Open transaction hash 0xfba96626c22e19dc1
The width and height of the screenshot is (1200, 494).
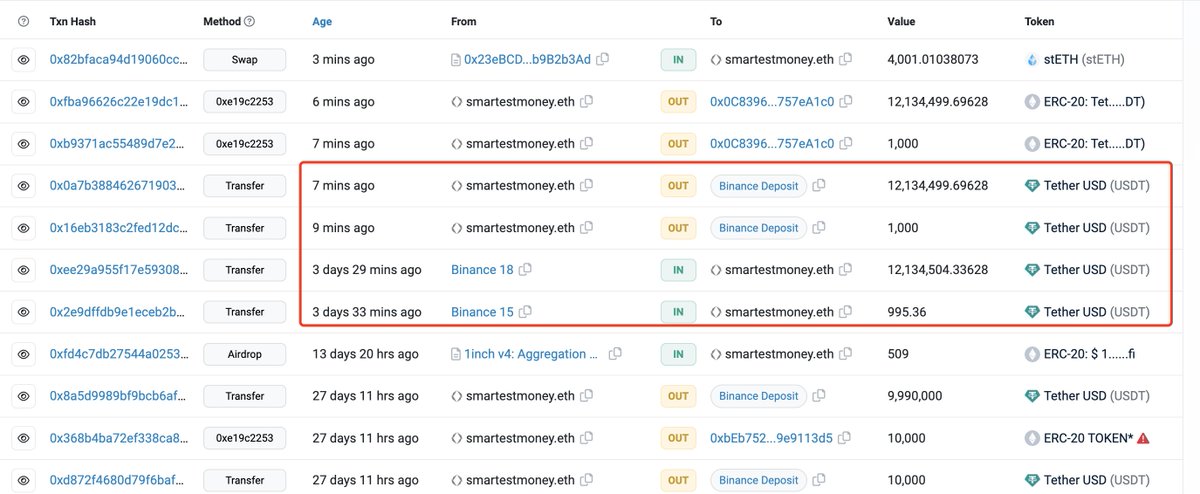118,102
